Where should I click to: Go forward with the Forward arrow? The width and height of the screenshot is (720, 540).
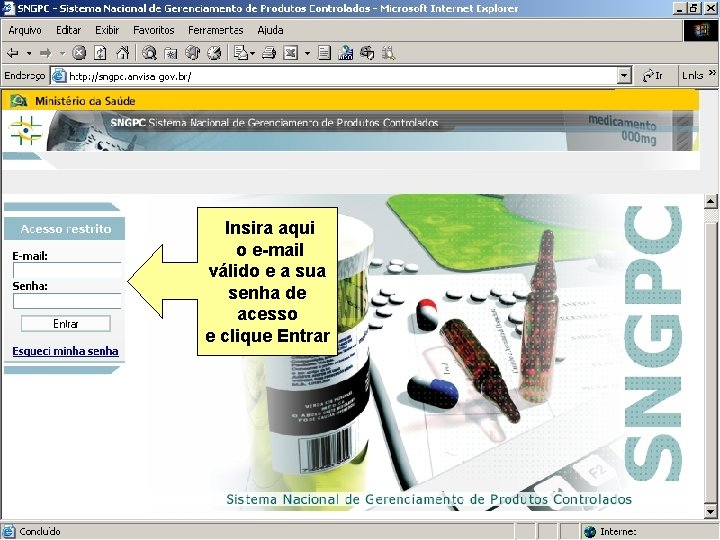pos(45,53)
